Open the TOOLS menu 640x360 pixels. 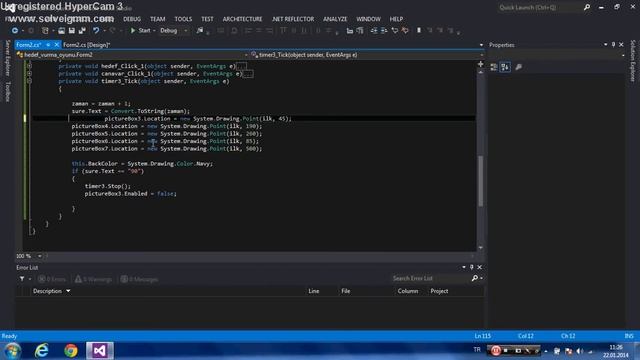click(183, 19)
